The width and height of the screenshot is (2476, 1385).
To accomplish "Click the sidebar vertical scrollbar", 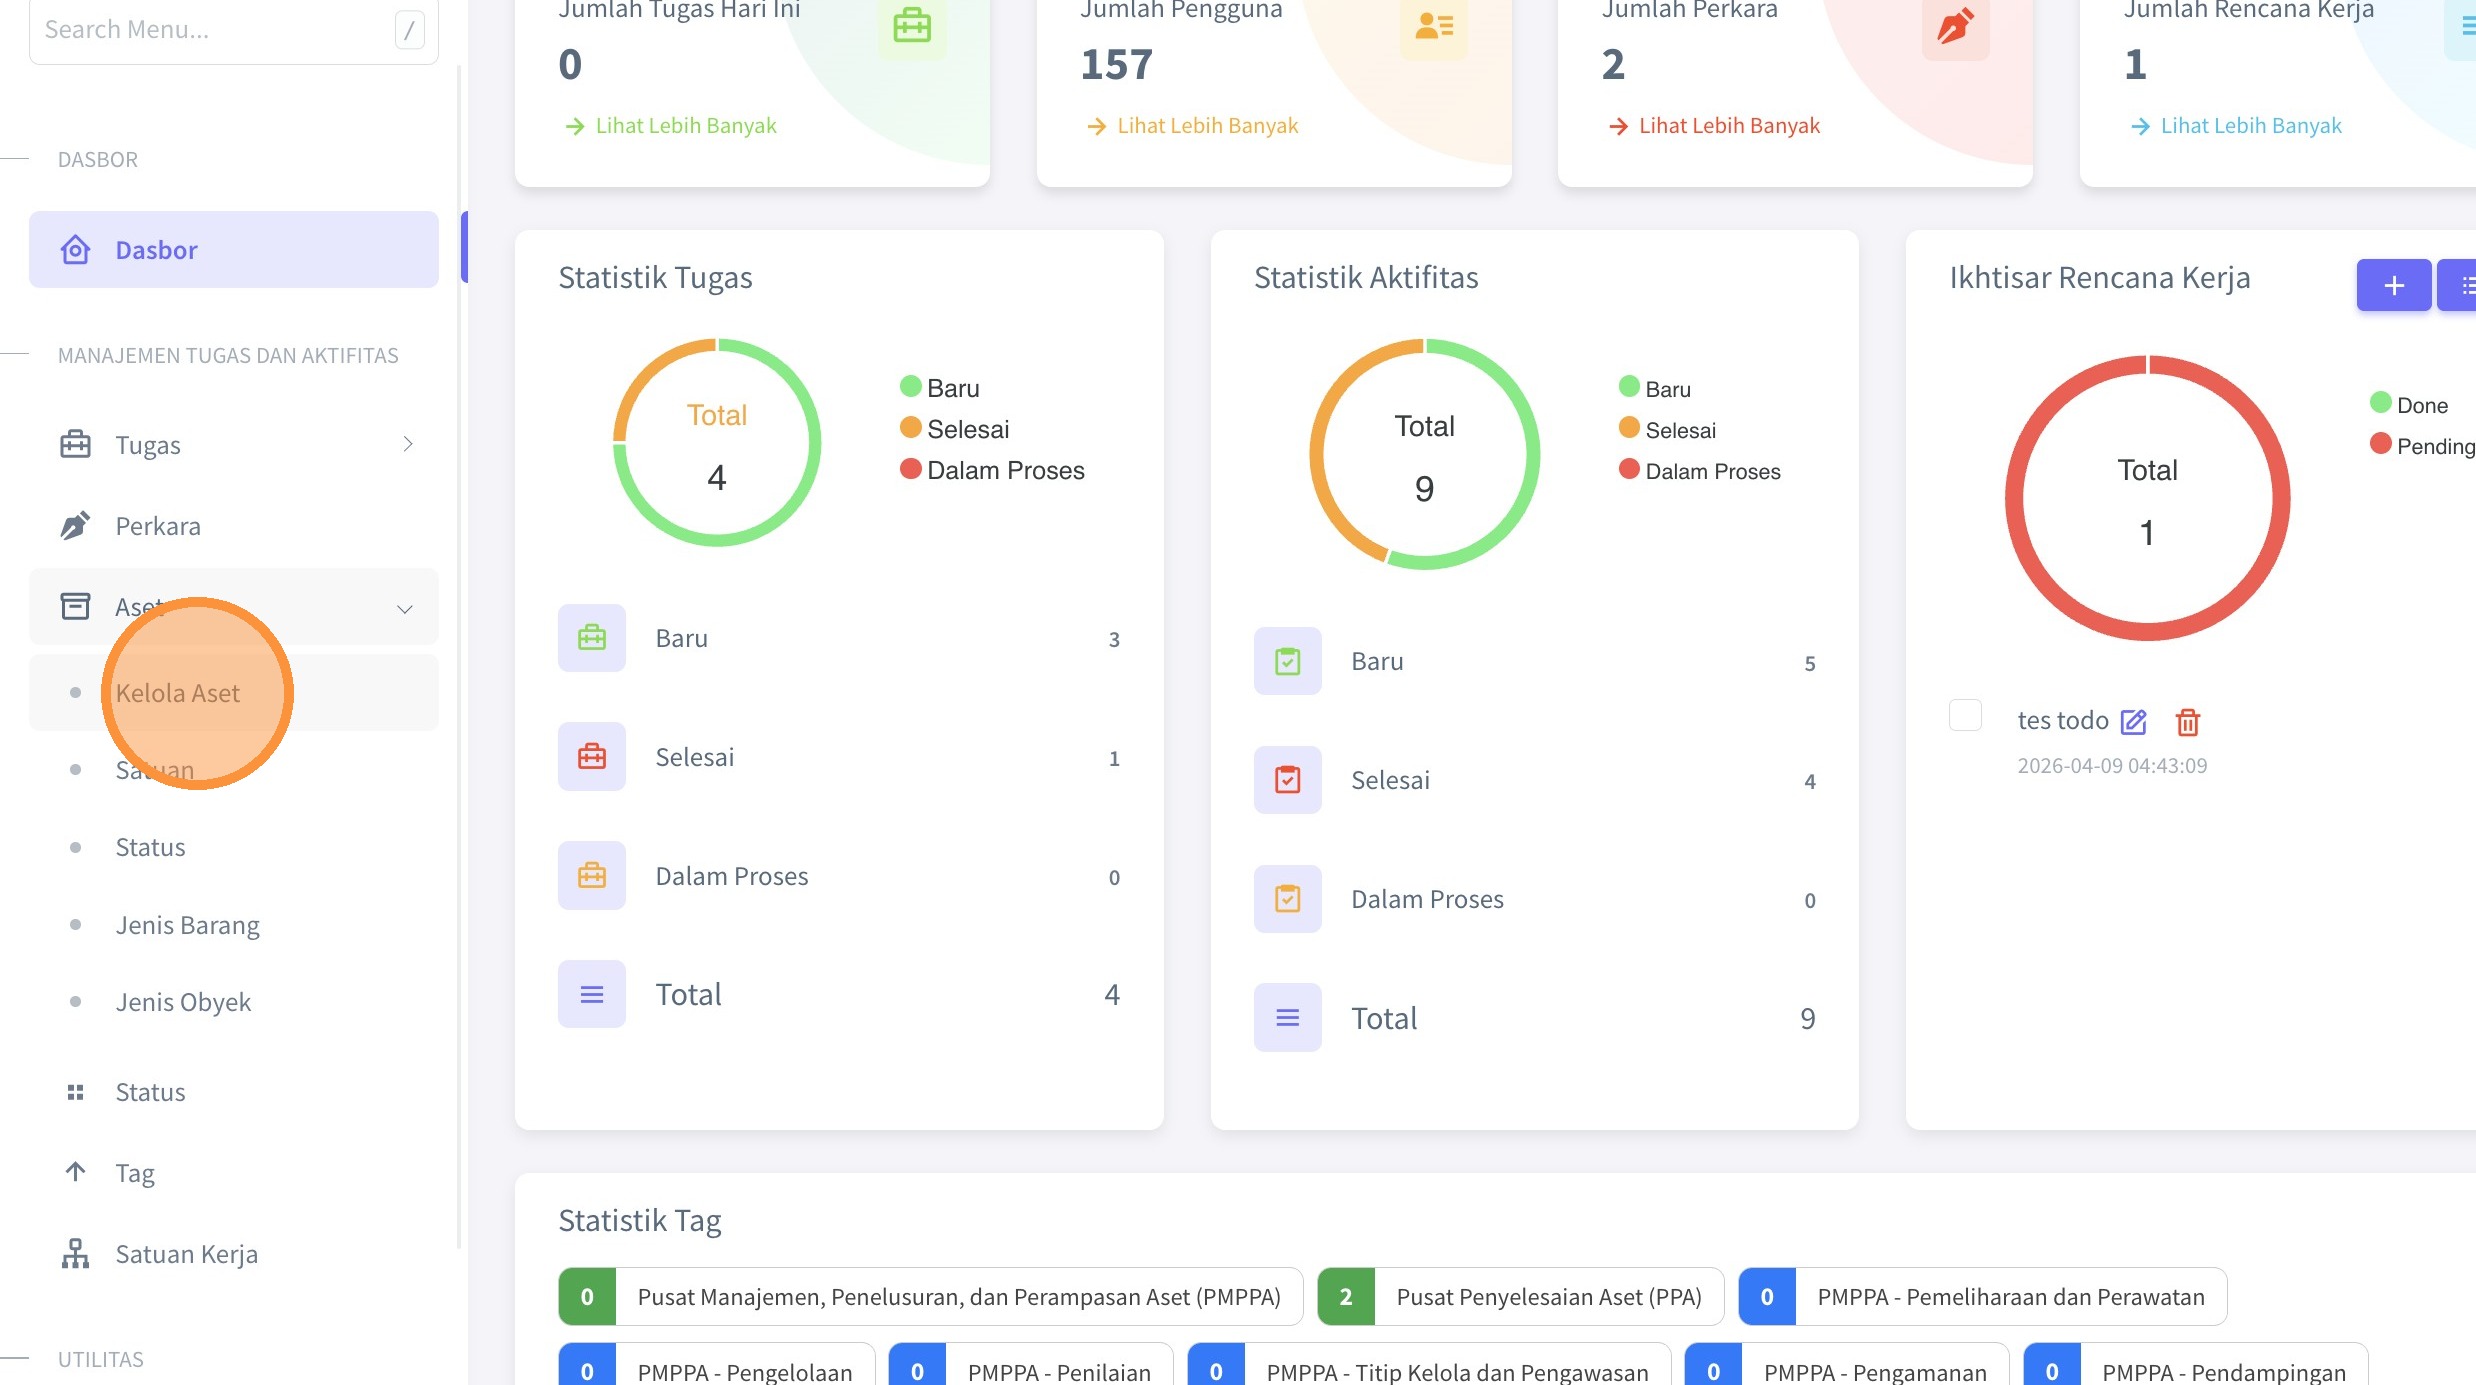I will 459,655.
